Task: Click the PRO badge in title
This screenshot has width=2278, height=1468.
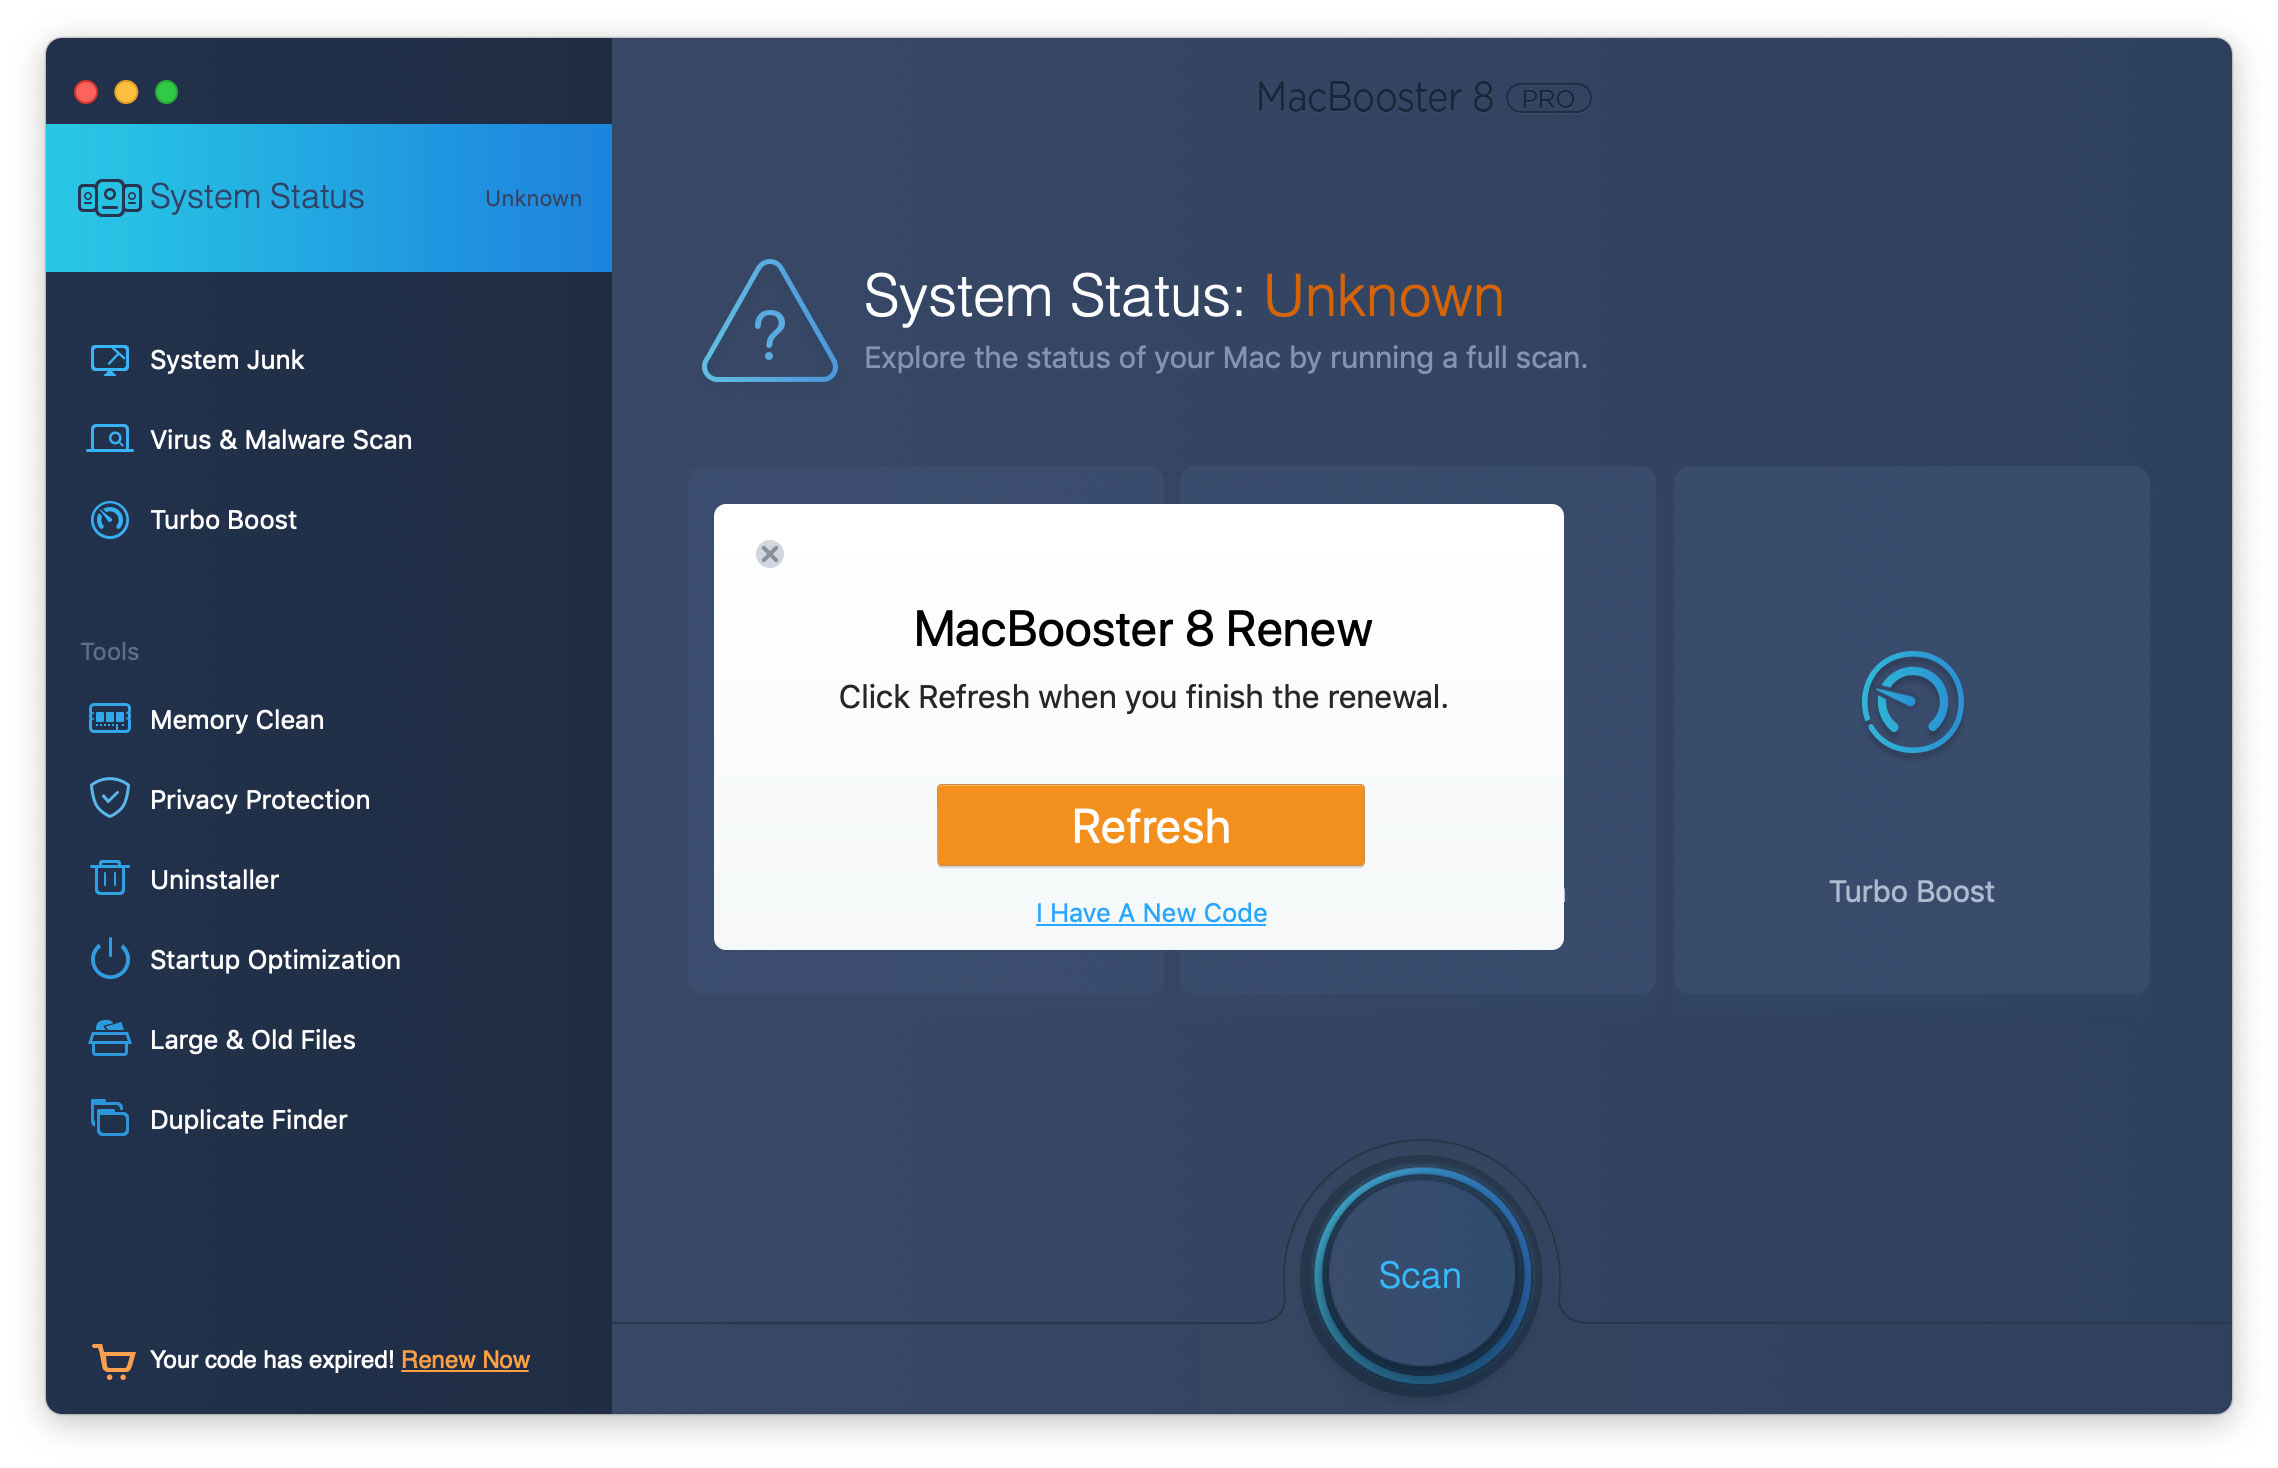Action: tap(1548, 98)
